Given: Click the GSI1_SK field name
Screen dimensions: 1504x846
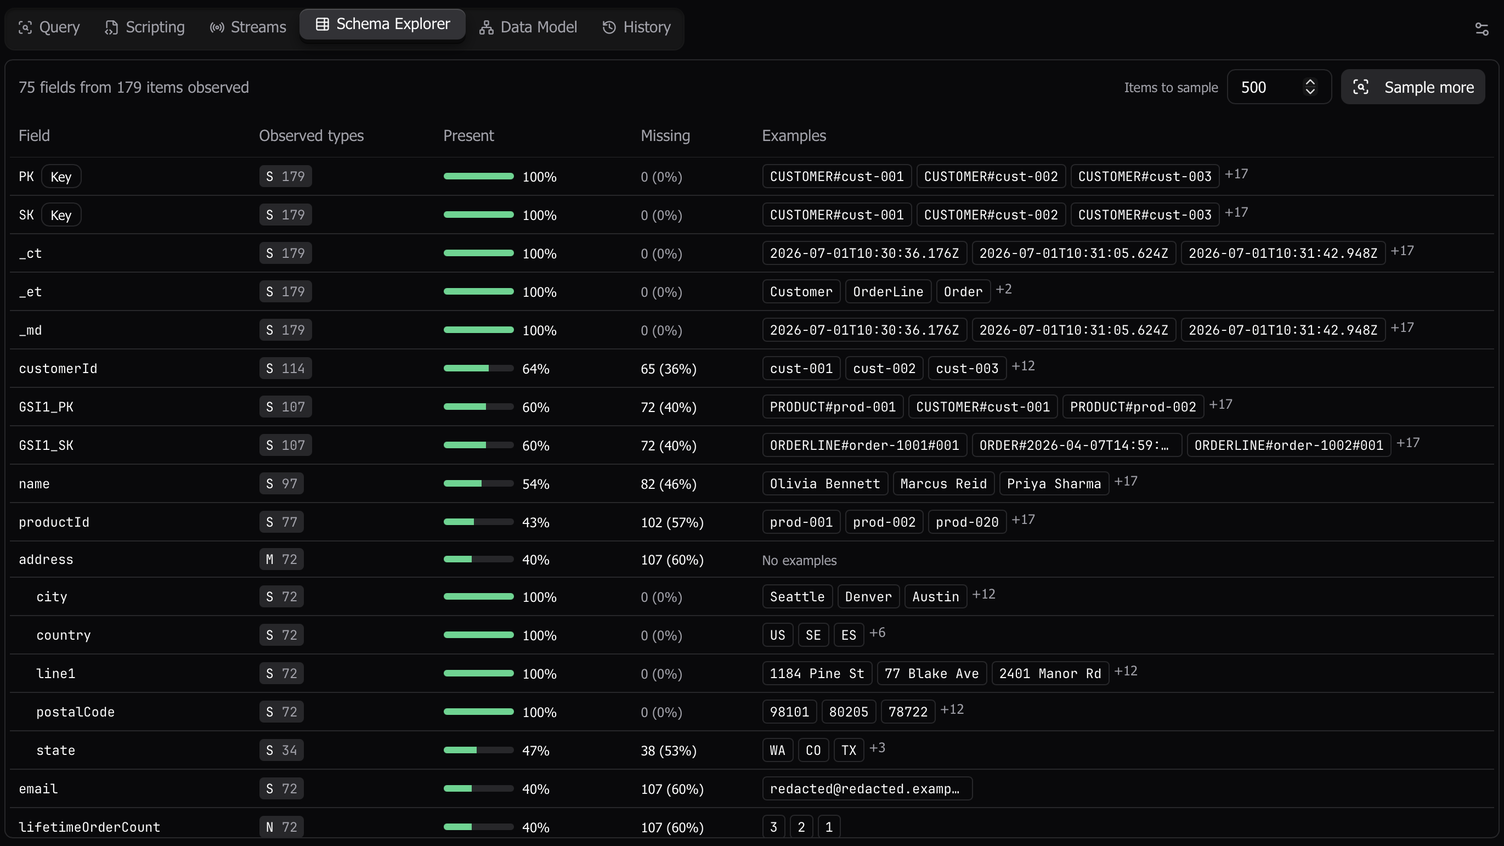Looking at the screenshot, I should [46, 445].
